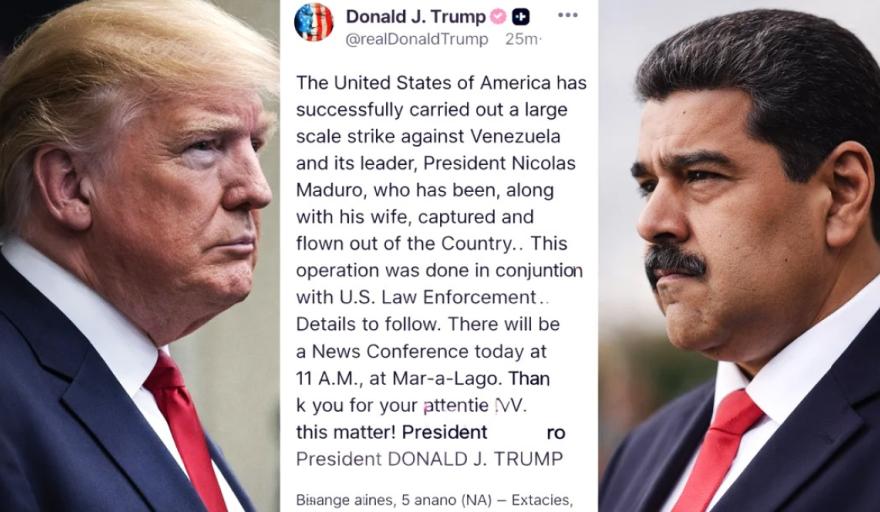Select the left photo of the man in profile
The height and width of the screenshot is (512, 880).
140,256
